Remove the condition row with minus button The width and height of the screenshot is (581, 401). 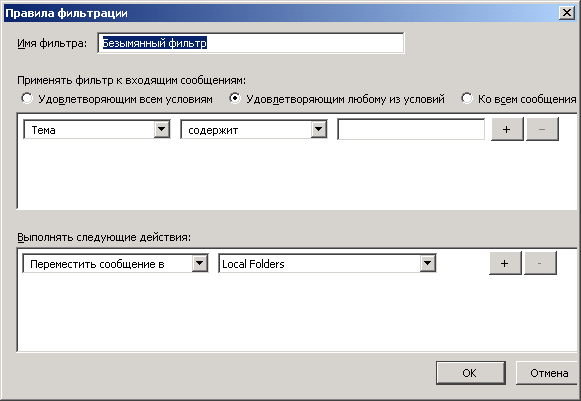[x=542, y=129]
